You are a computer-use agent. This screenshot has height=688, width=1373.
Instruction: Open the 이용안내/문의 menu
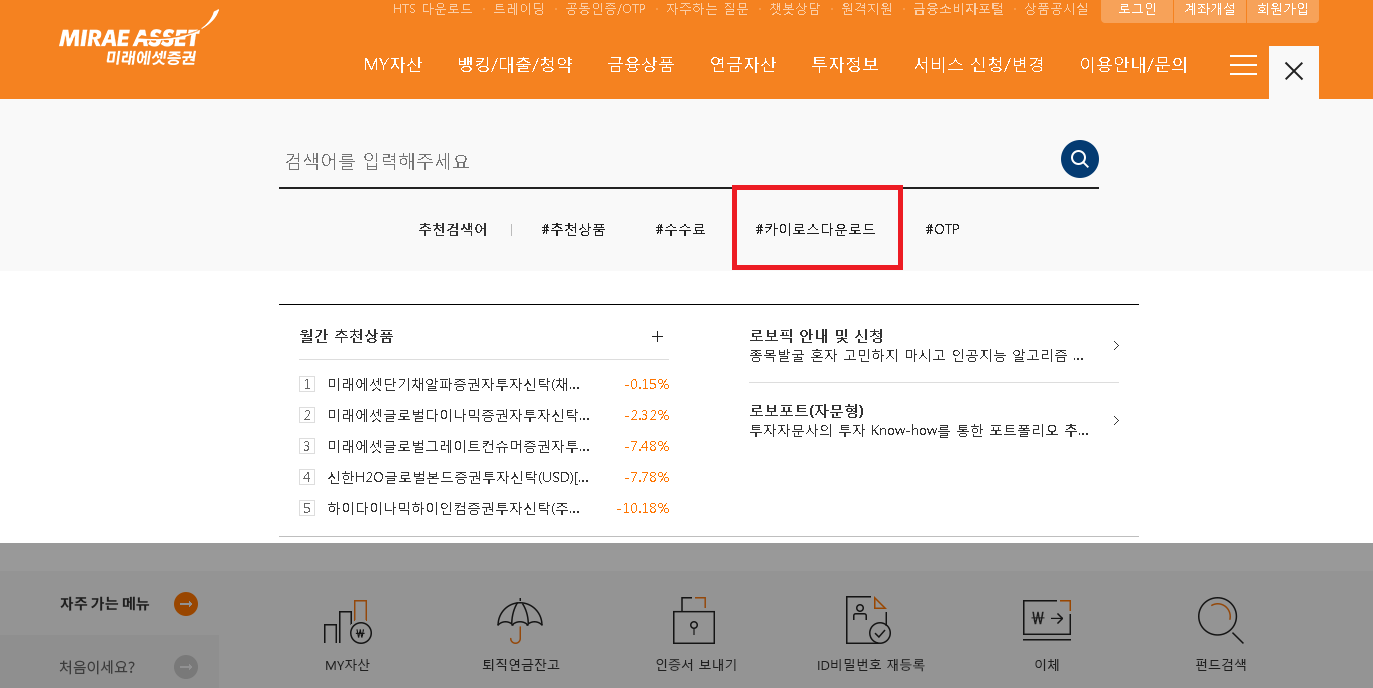[1134, 65]
